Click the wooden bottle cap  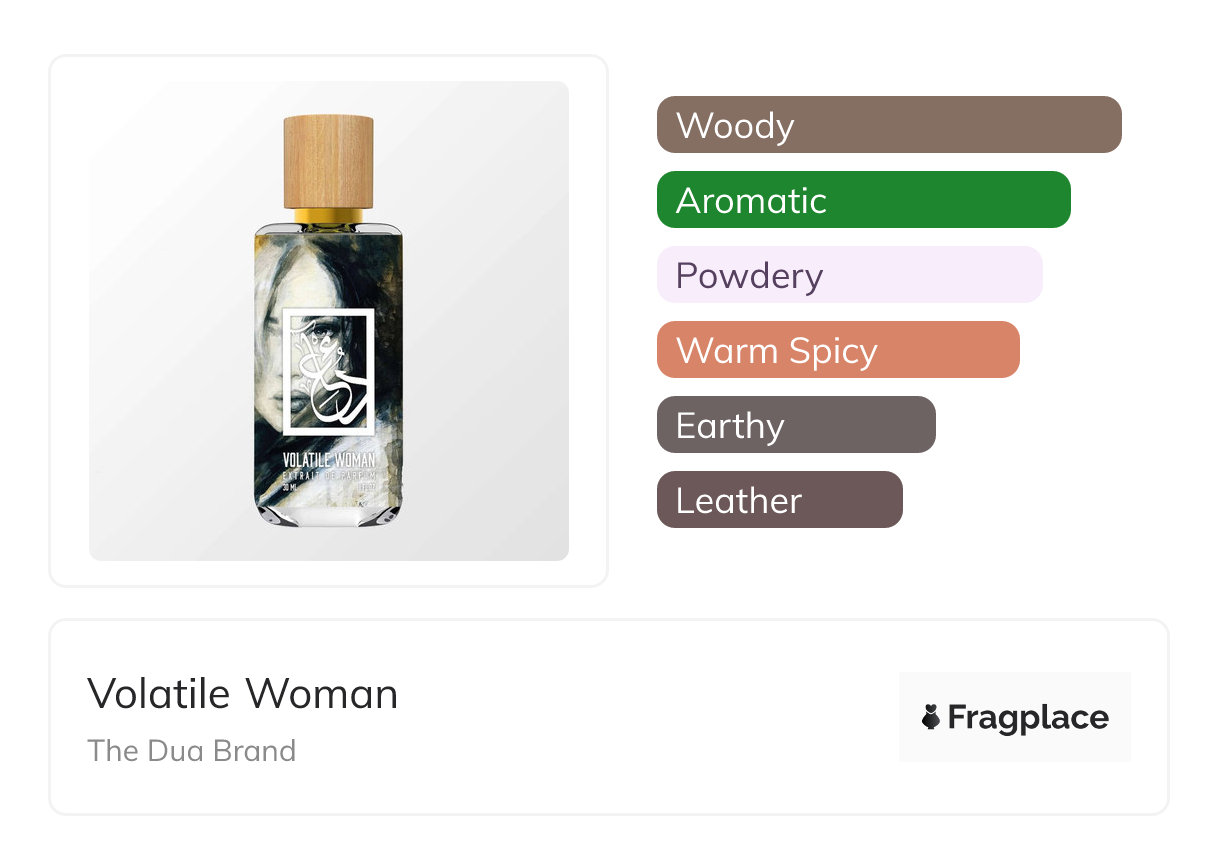pos(328,161)
